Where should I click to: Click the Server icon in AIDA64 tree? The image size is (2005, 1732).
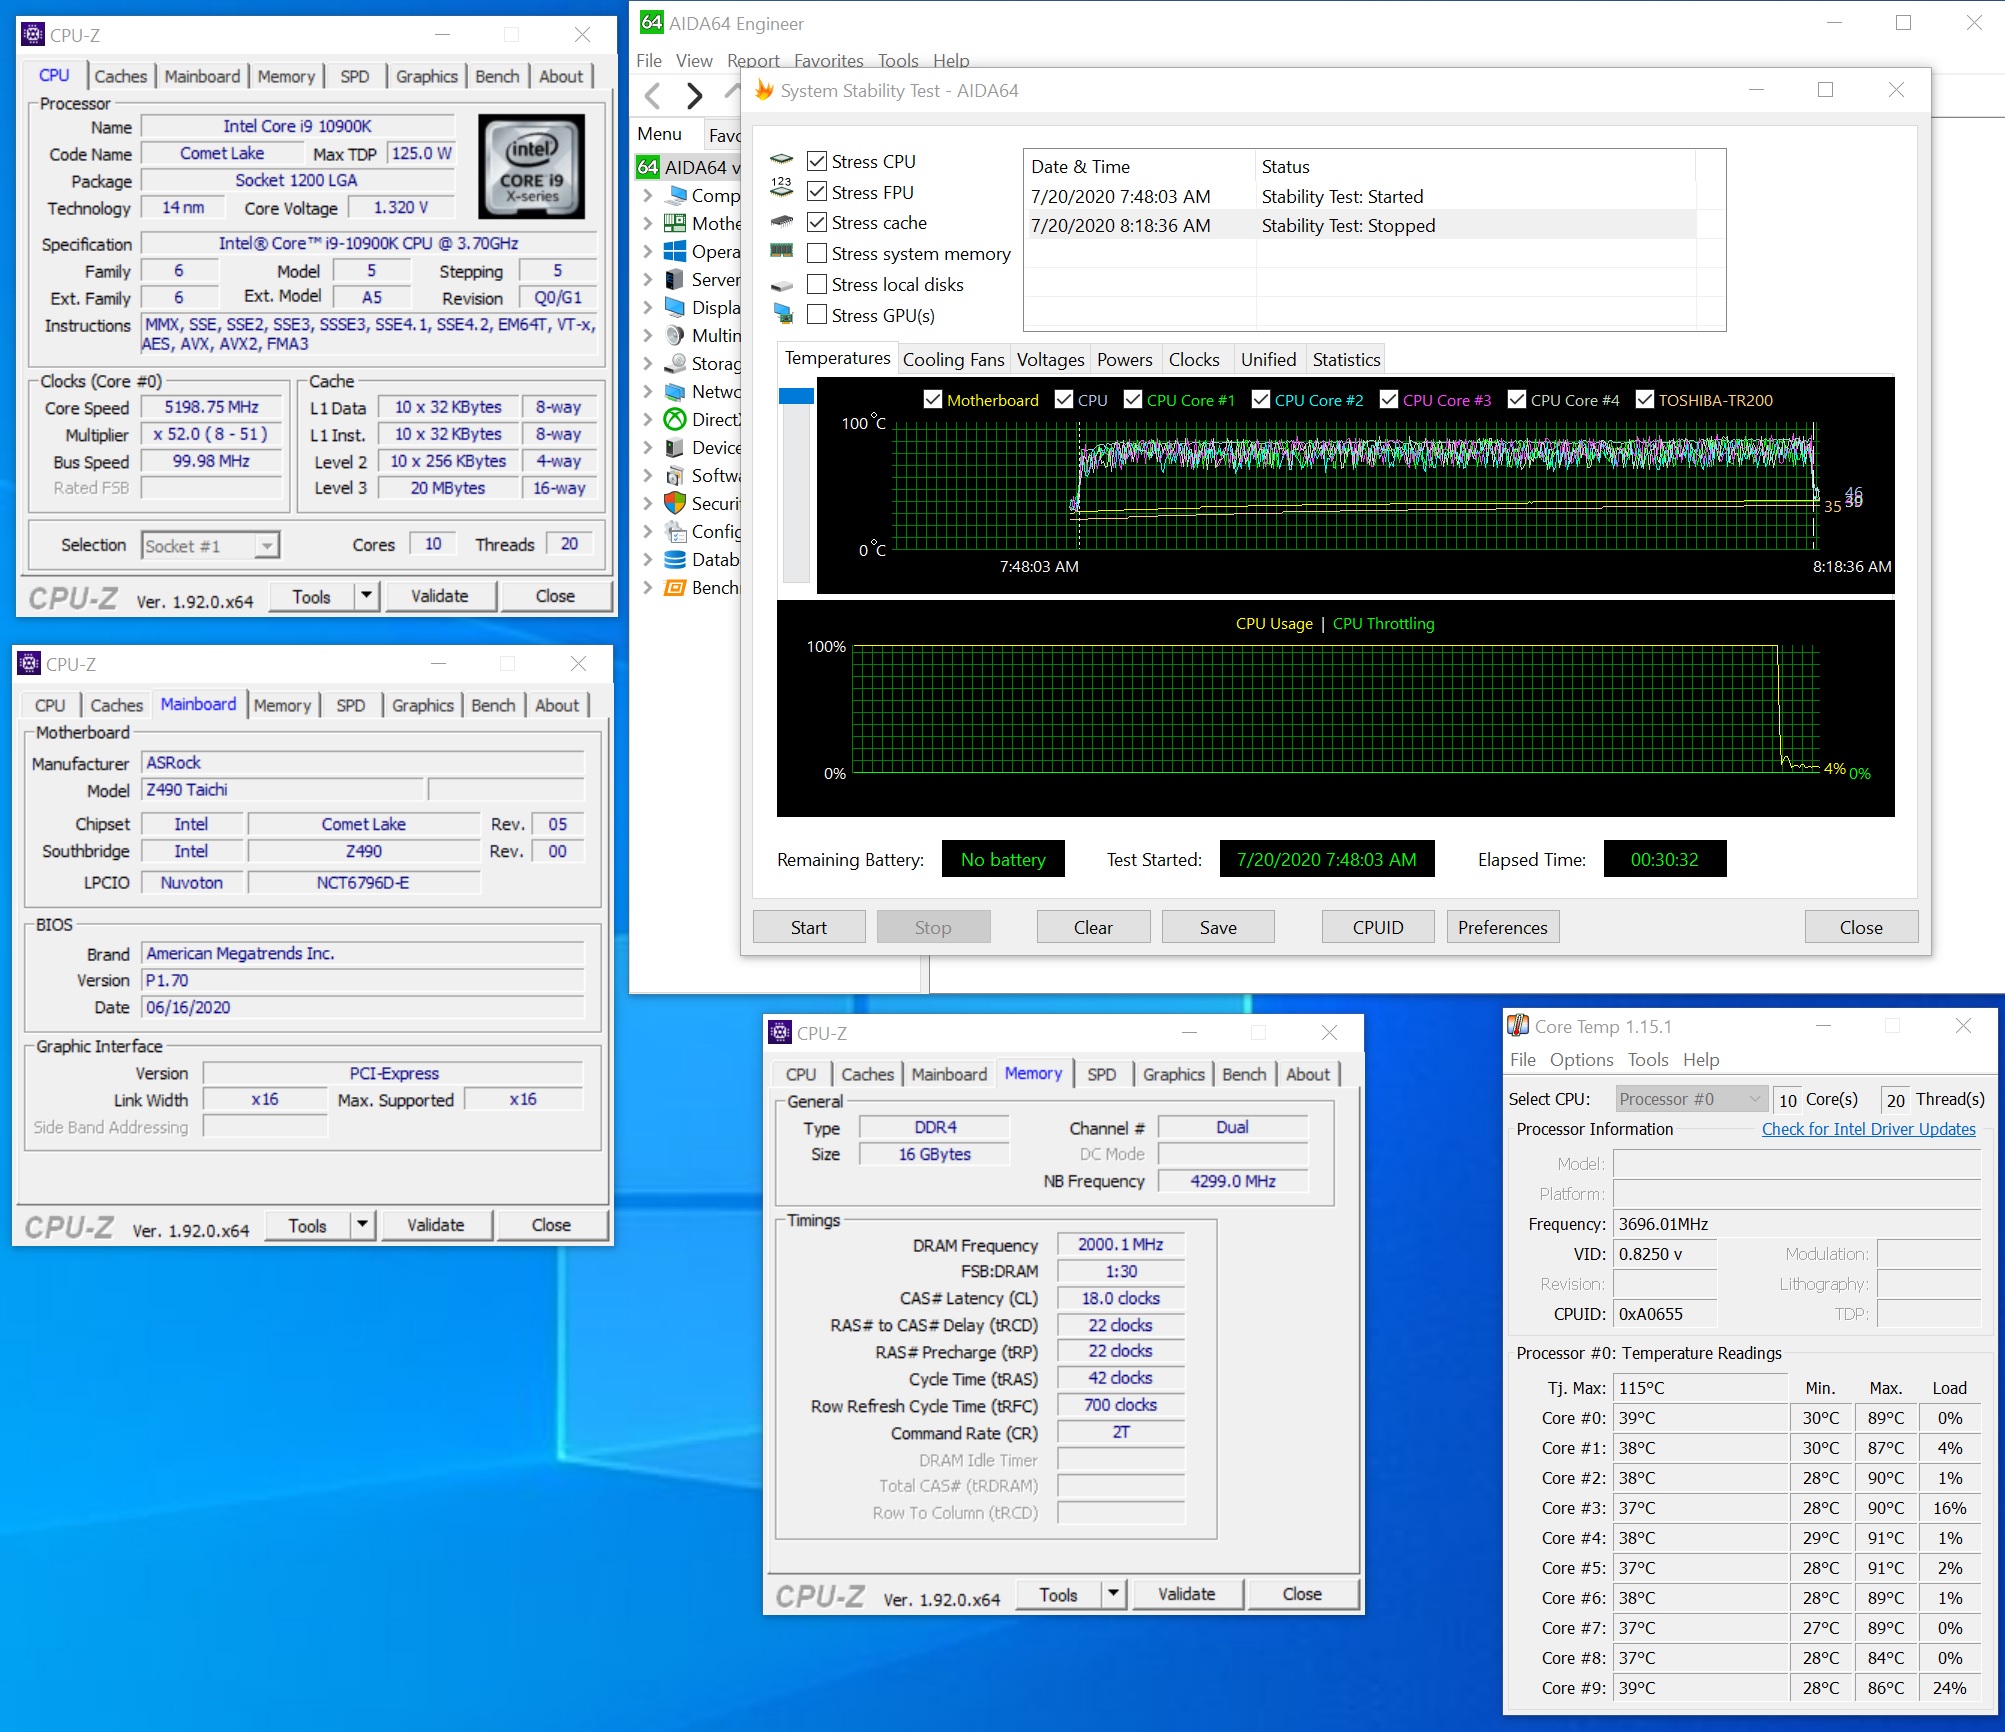[x=676, y=279]
